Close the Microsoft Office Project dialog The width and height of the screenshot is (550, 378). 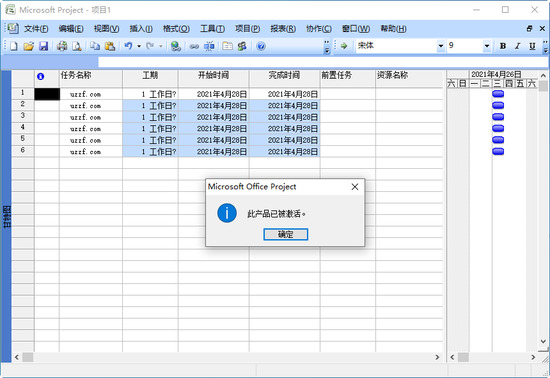[x=355, y=187]
